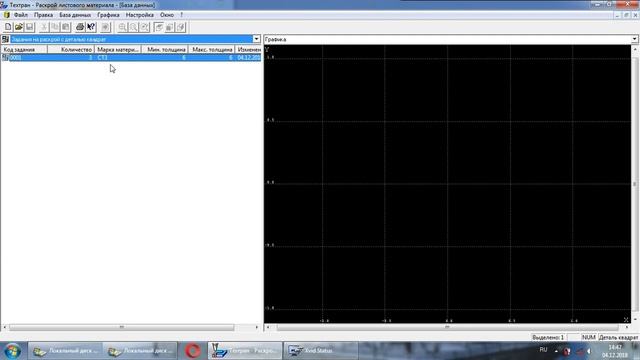This screenshot has height=360, width=640.
Task: Click the RU language indicator
Action: coord(543,350)
